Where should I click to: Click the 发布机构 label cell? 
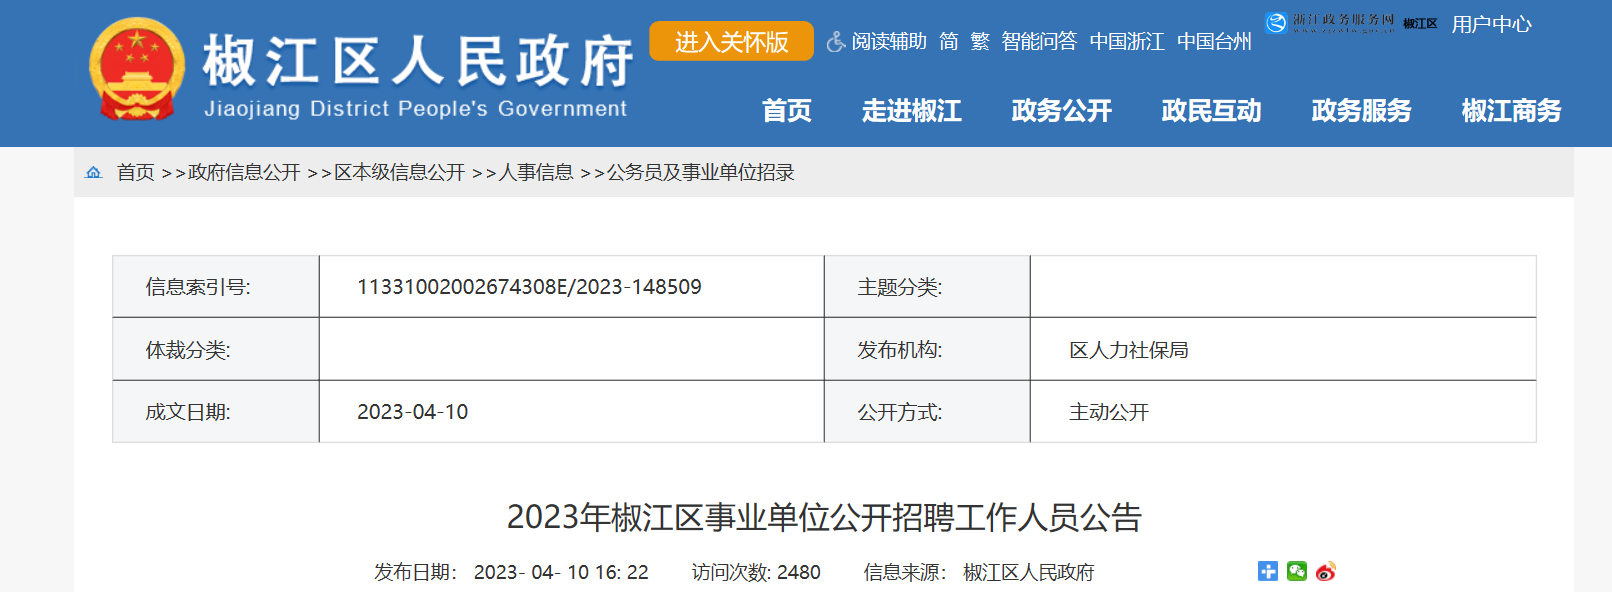tap(927, 349)
